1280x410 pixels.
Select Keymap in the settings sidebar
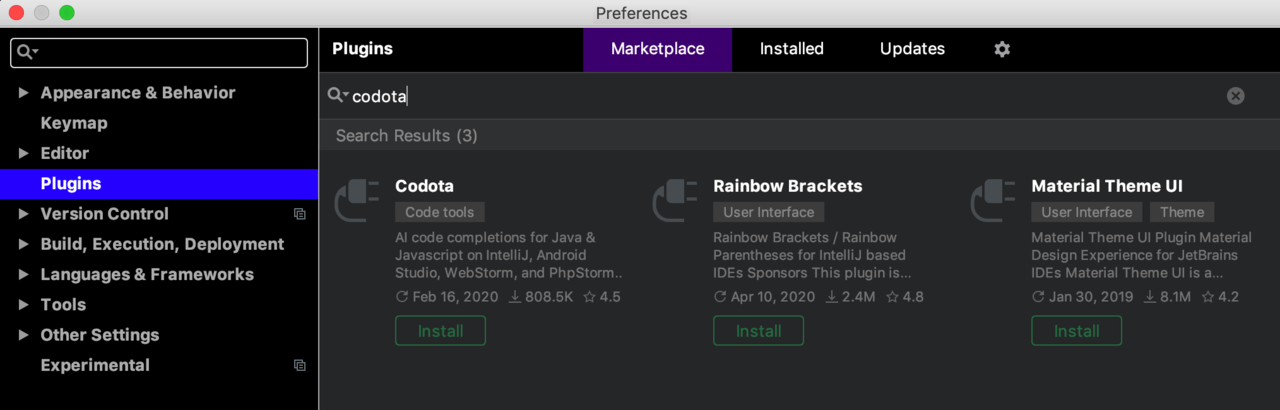click(73, 124)
